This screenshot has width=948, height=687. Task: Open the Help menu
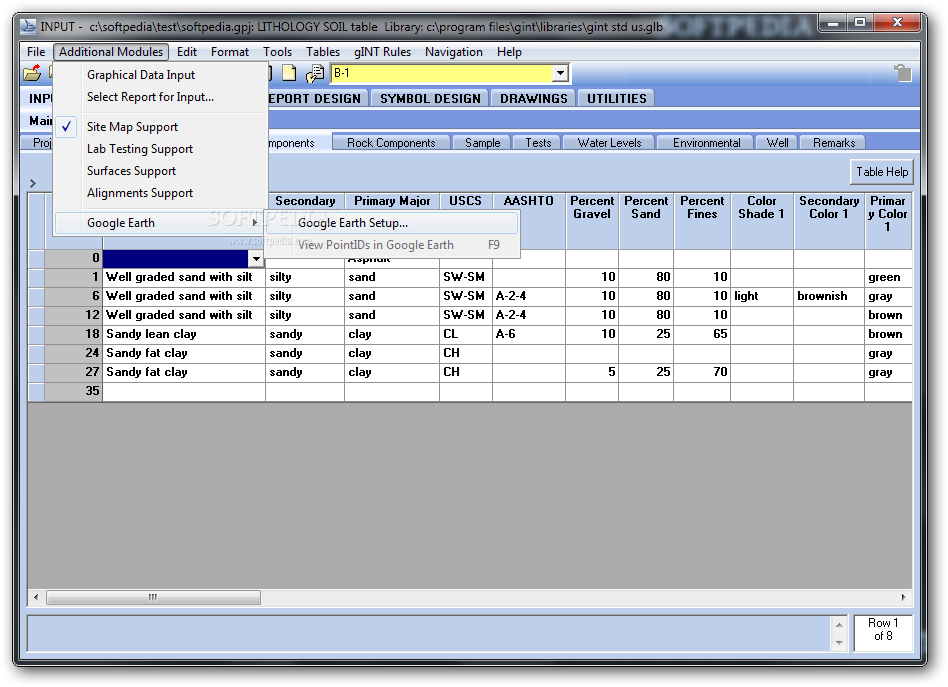pyautogui.click(x=509, y=52)
